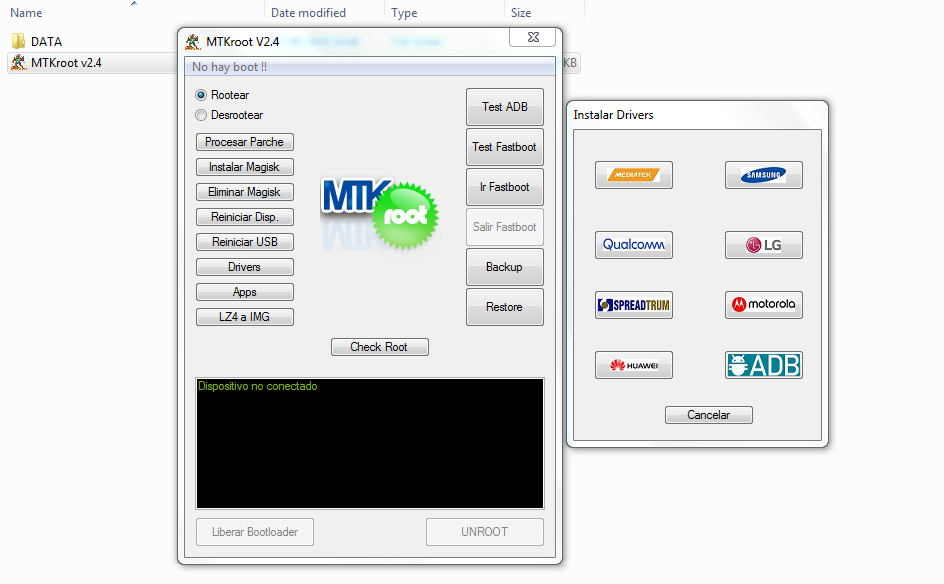The height and width of the screenshot is (584, 944).
Task: Install MediaTek drivers
Action: point(633,175)
